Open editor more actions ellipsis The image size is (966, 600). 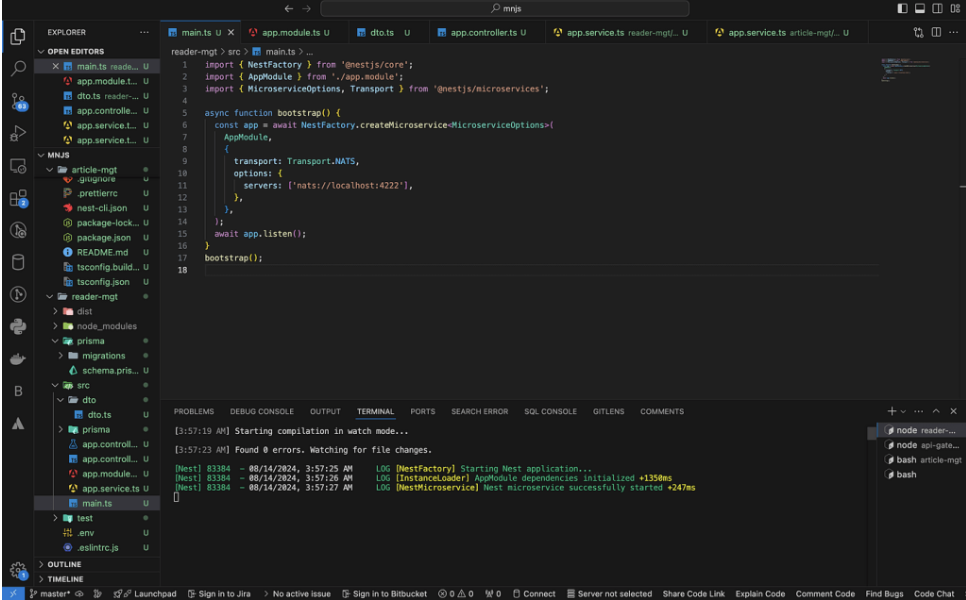(x=953, y=32)
